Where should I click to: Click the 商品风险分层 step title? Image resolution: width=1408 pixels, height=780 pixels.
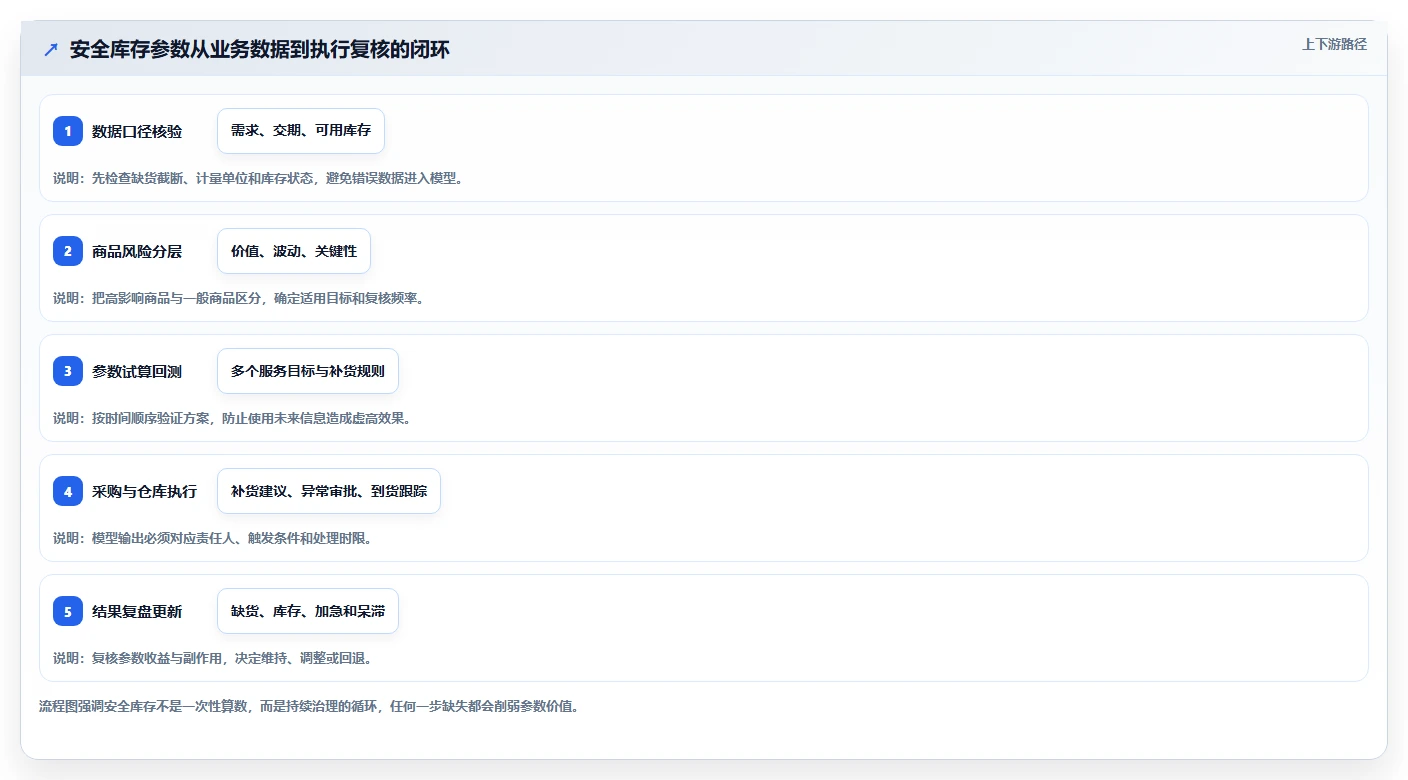(x=137, y=251)
